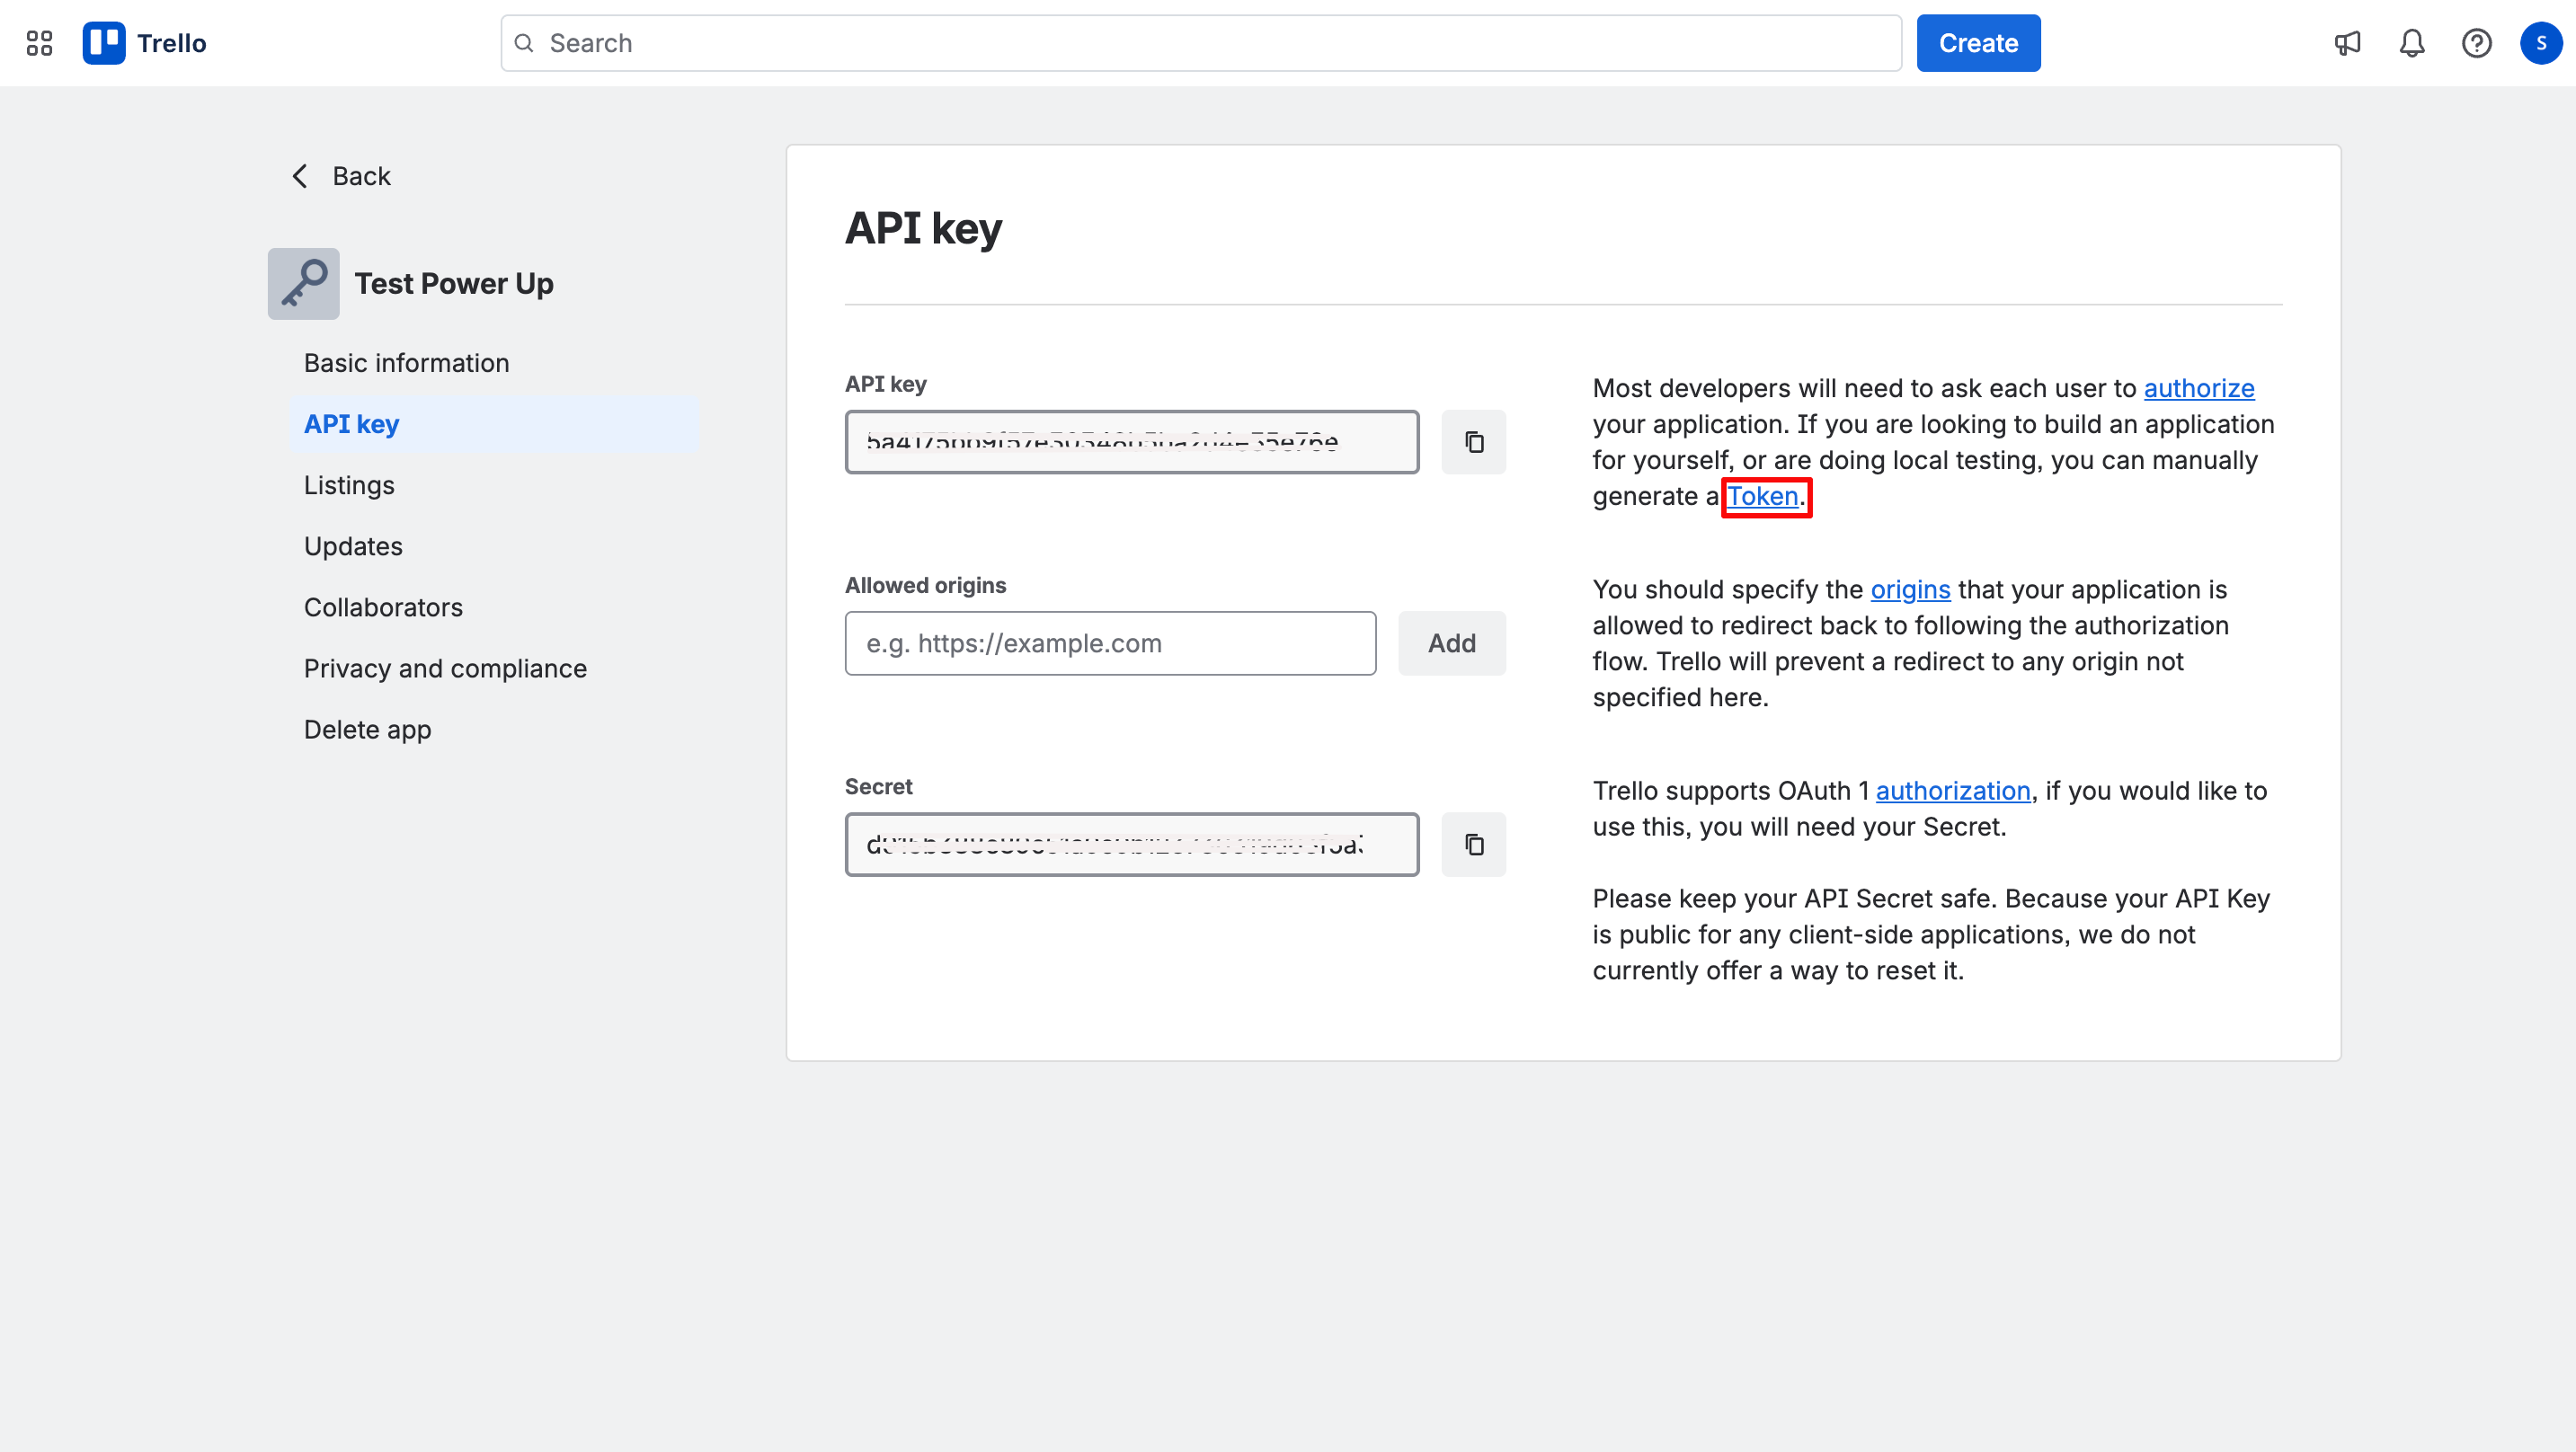Follow the Token link
The image size is (2576, 1452).
tap(1763, 496)
